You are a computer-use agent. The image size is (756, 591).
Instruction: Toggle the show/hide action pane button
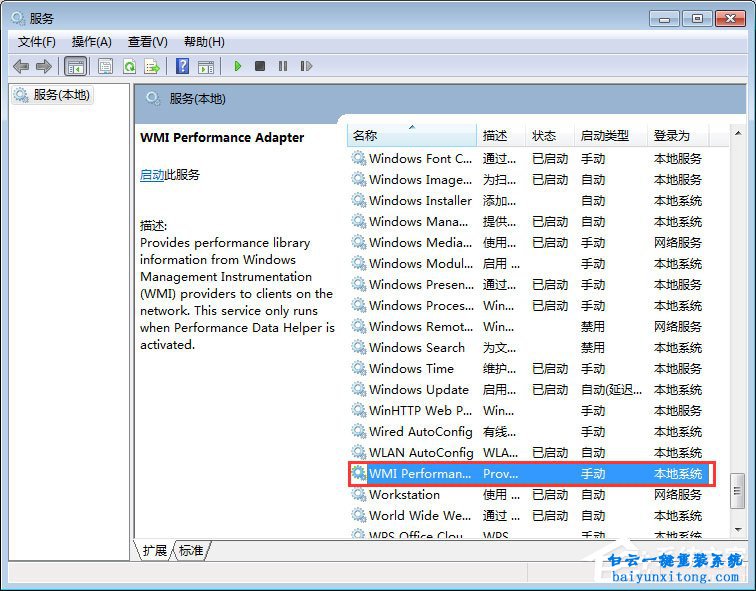[205, 66]
